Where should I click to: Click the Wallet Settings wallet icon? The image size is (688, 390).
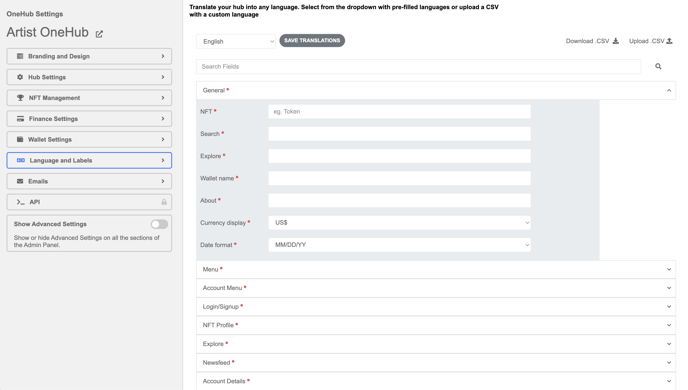[x=20, y=140]
